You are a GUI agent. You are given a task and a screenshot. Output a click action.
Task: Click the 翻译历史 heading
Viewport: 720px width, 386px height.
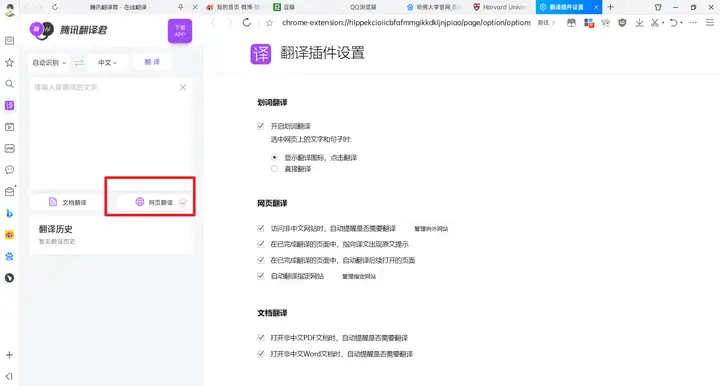[56, 229]
